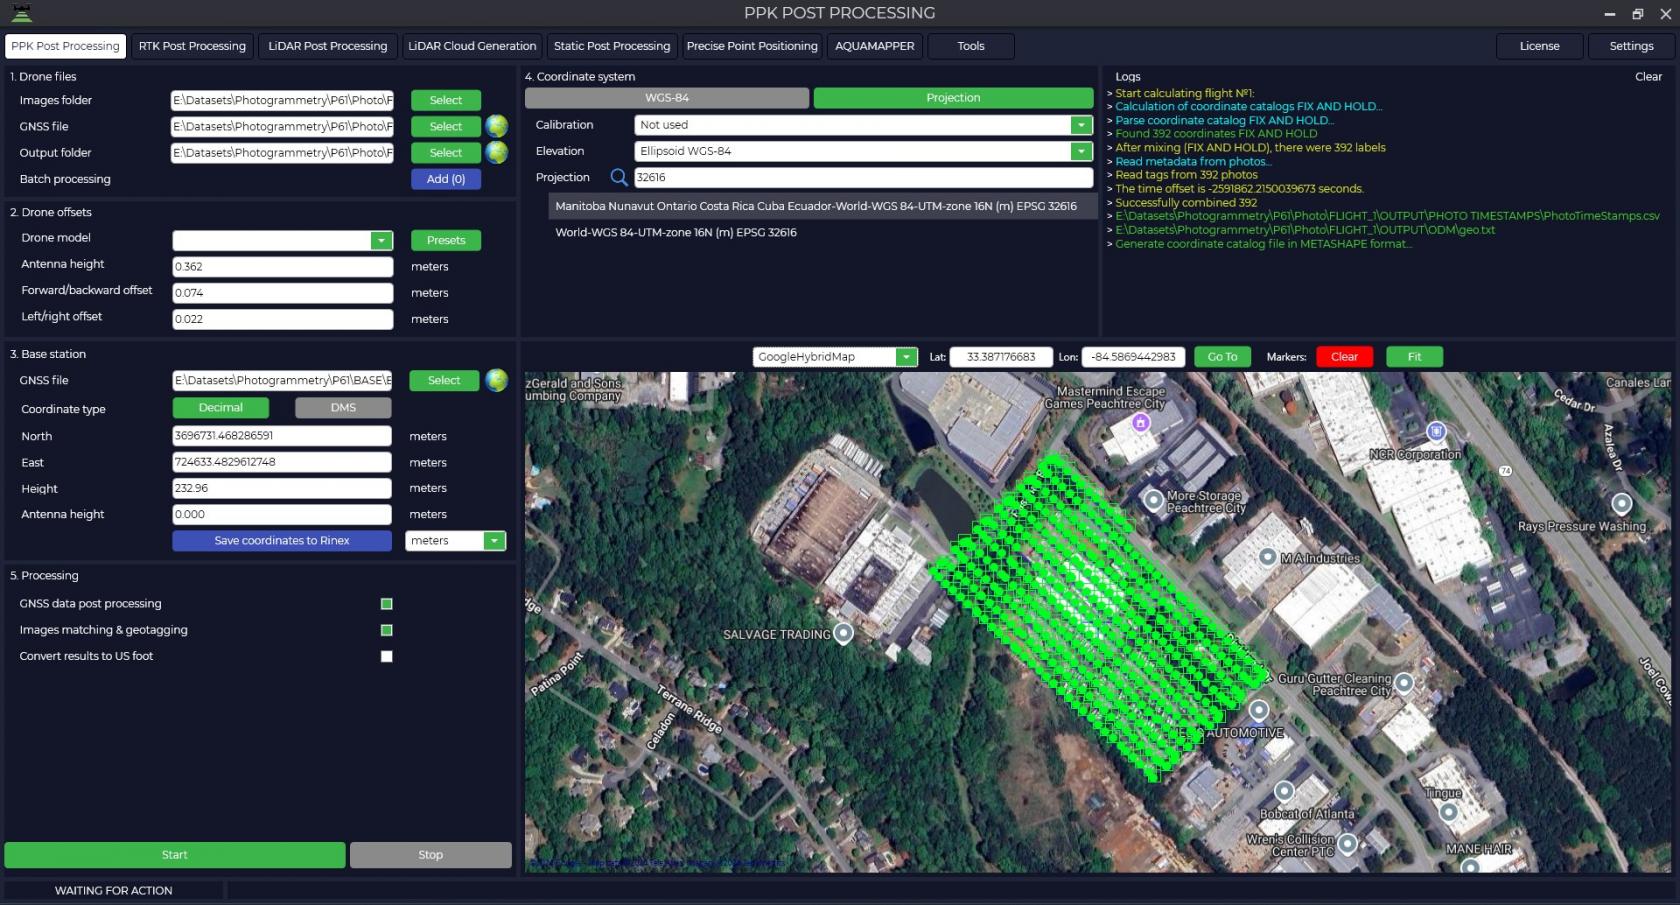
Task: Switch to RTK Post Processing tab
Action: pos(192,46)
